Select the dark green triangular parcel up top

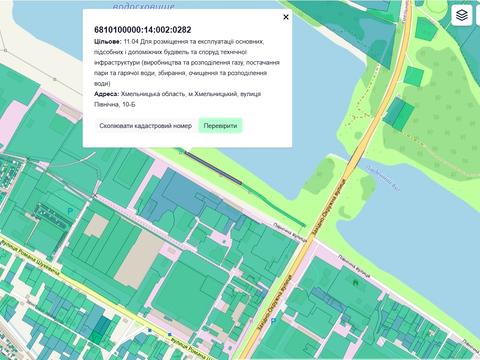[377, 43]
